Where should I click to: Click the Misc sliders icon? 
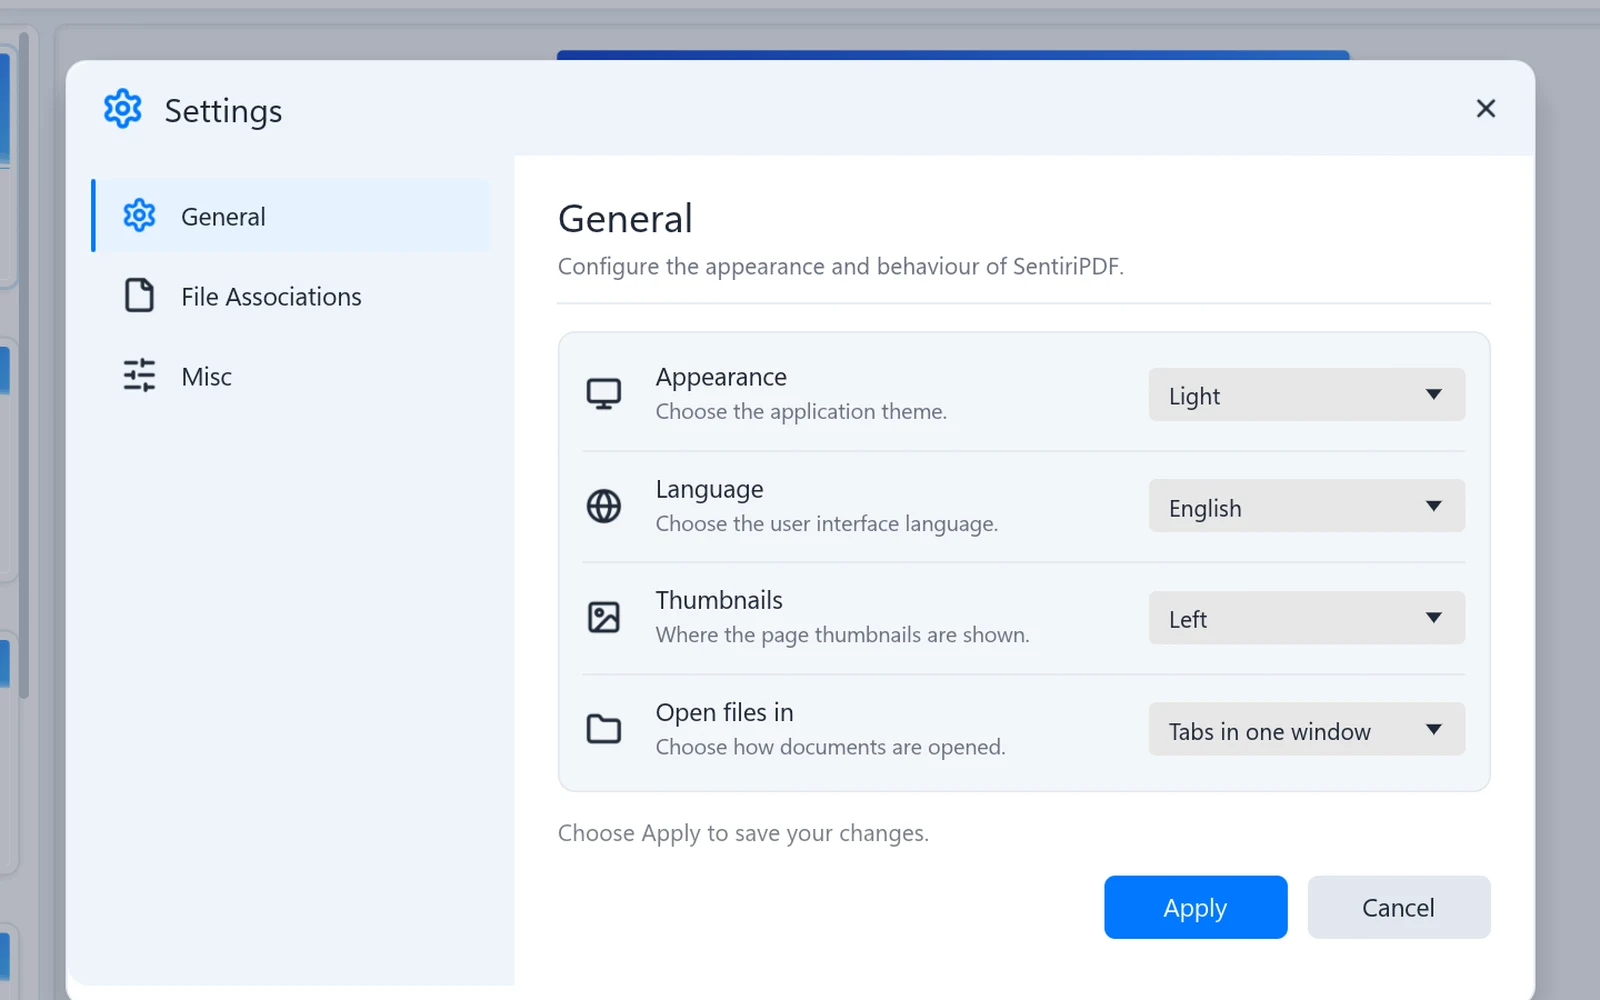coord(139,375)
